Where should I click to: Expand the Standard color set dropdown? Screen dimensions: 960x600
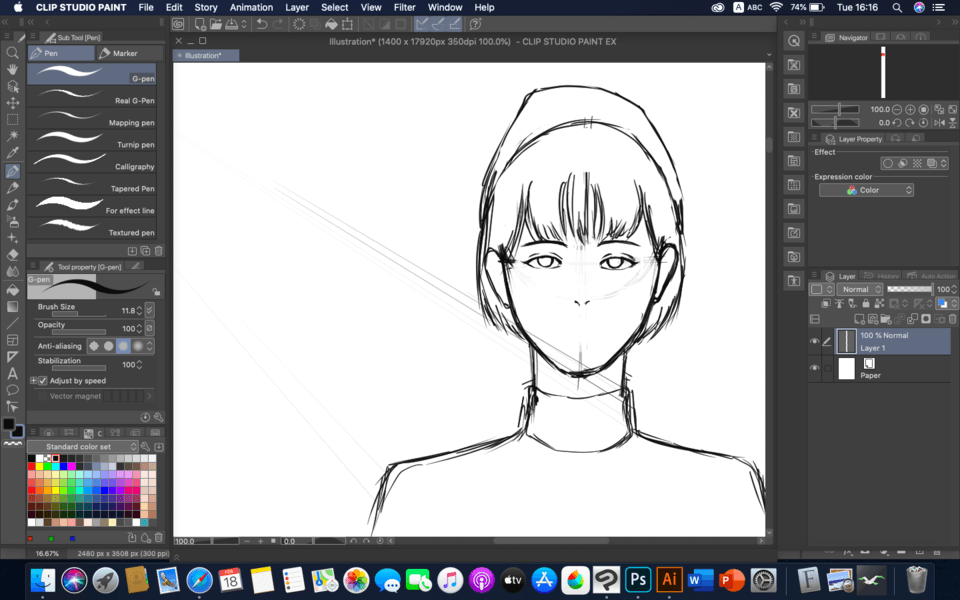tap(82, 447)
